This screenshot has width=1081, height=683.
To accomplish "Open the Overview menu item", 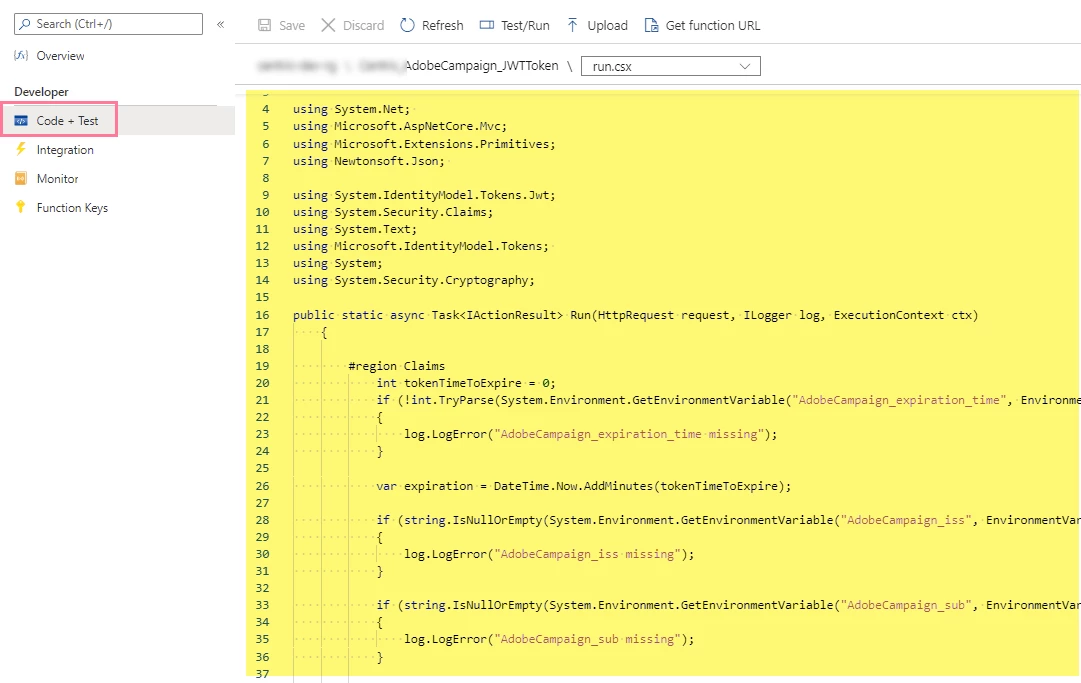I will pyautogui.click(x=60, y=56).
